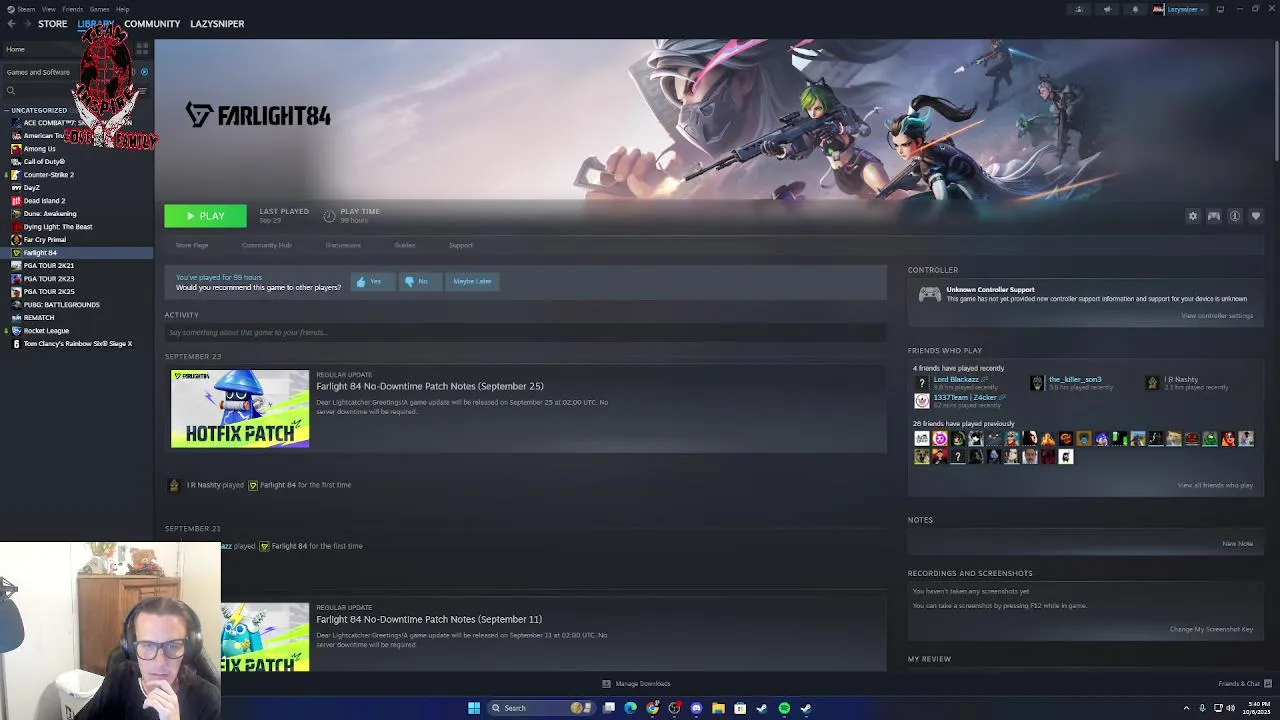Viewport: 1280px width, 720px height.
Task: Open Play Time clock icon
Action: [x=329, y=215]
